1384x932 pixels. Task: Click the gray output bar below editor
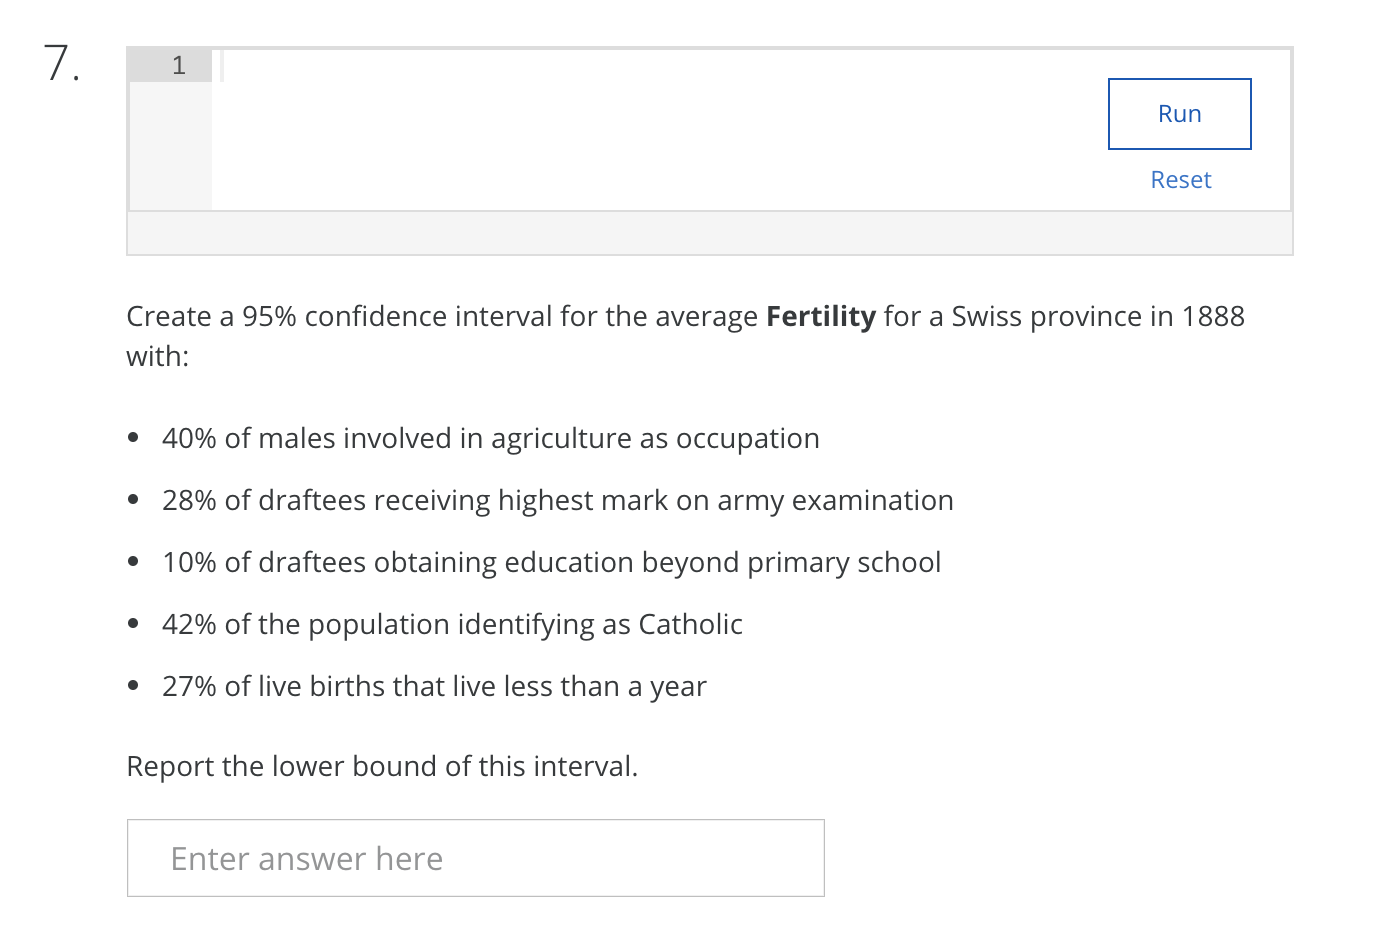click(709, 234)
